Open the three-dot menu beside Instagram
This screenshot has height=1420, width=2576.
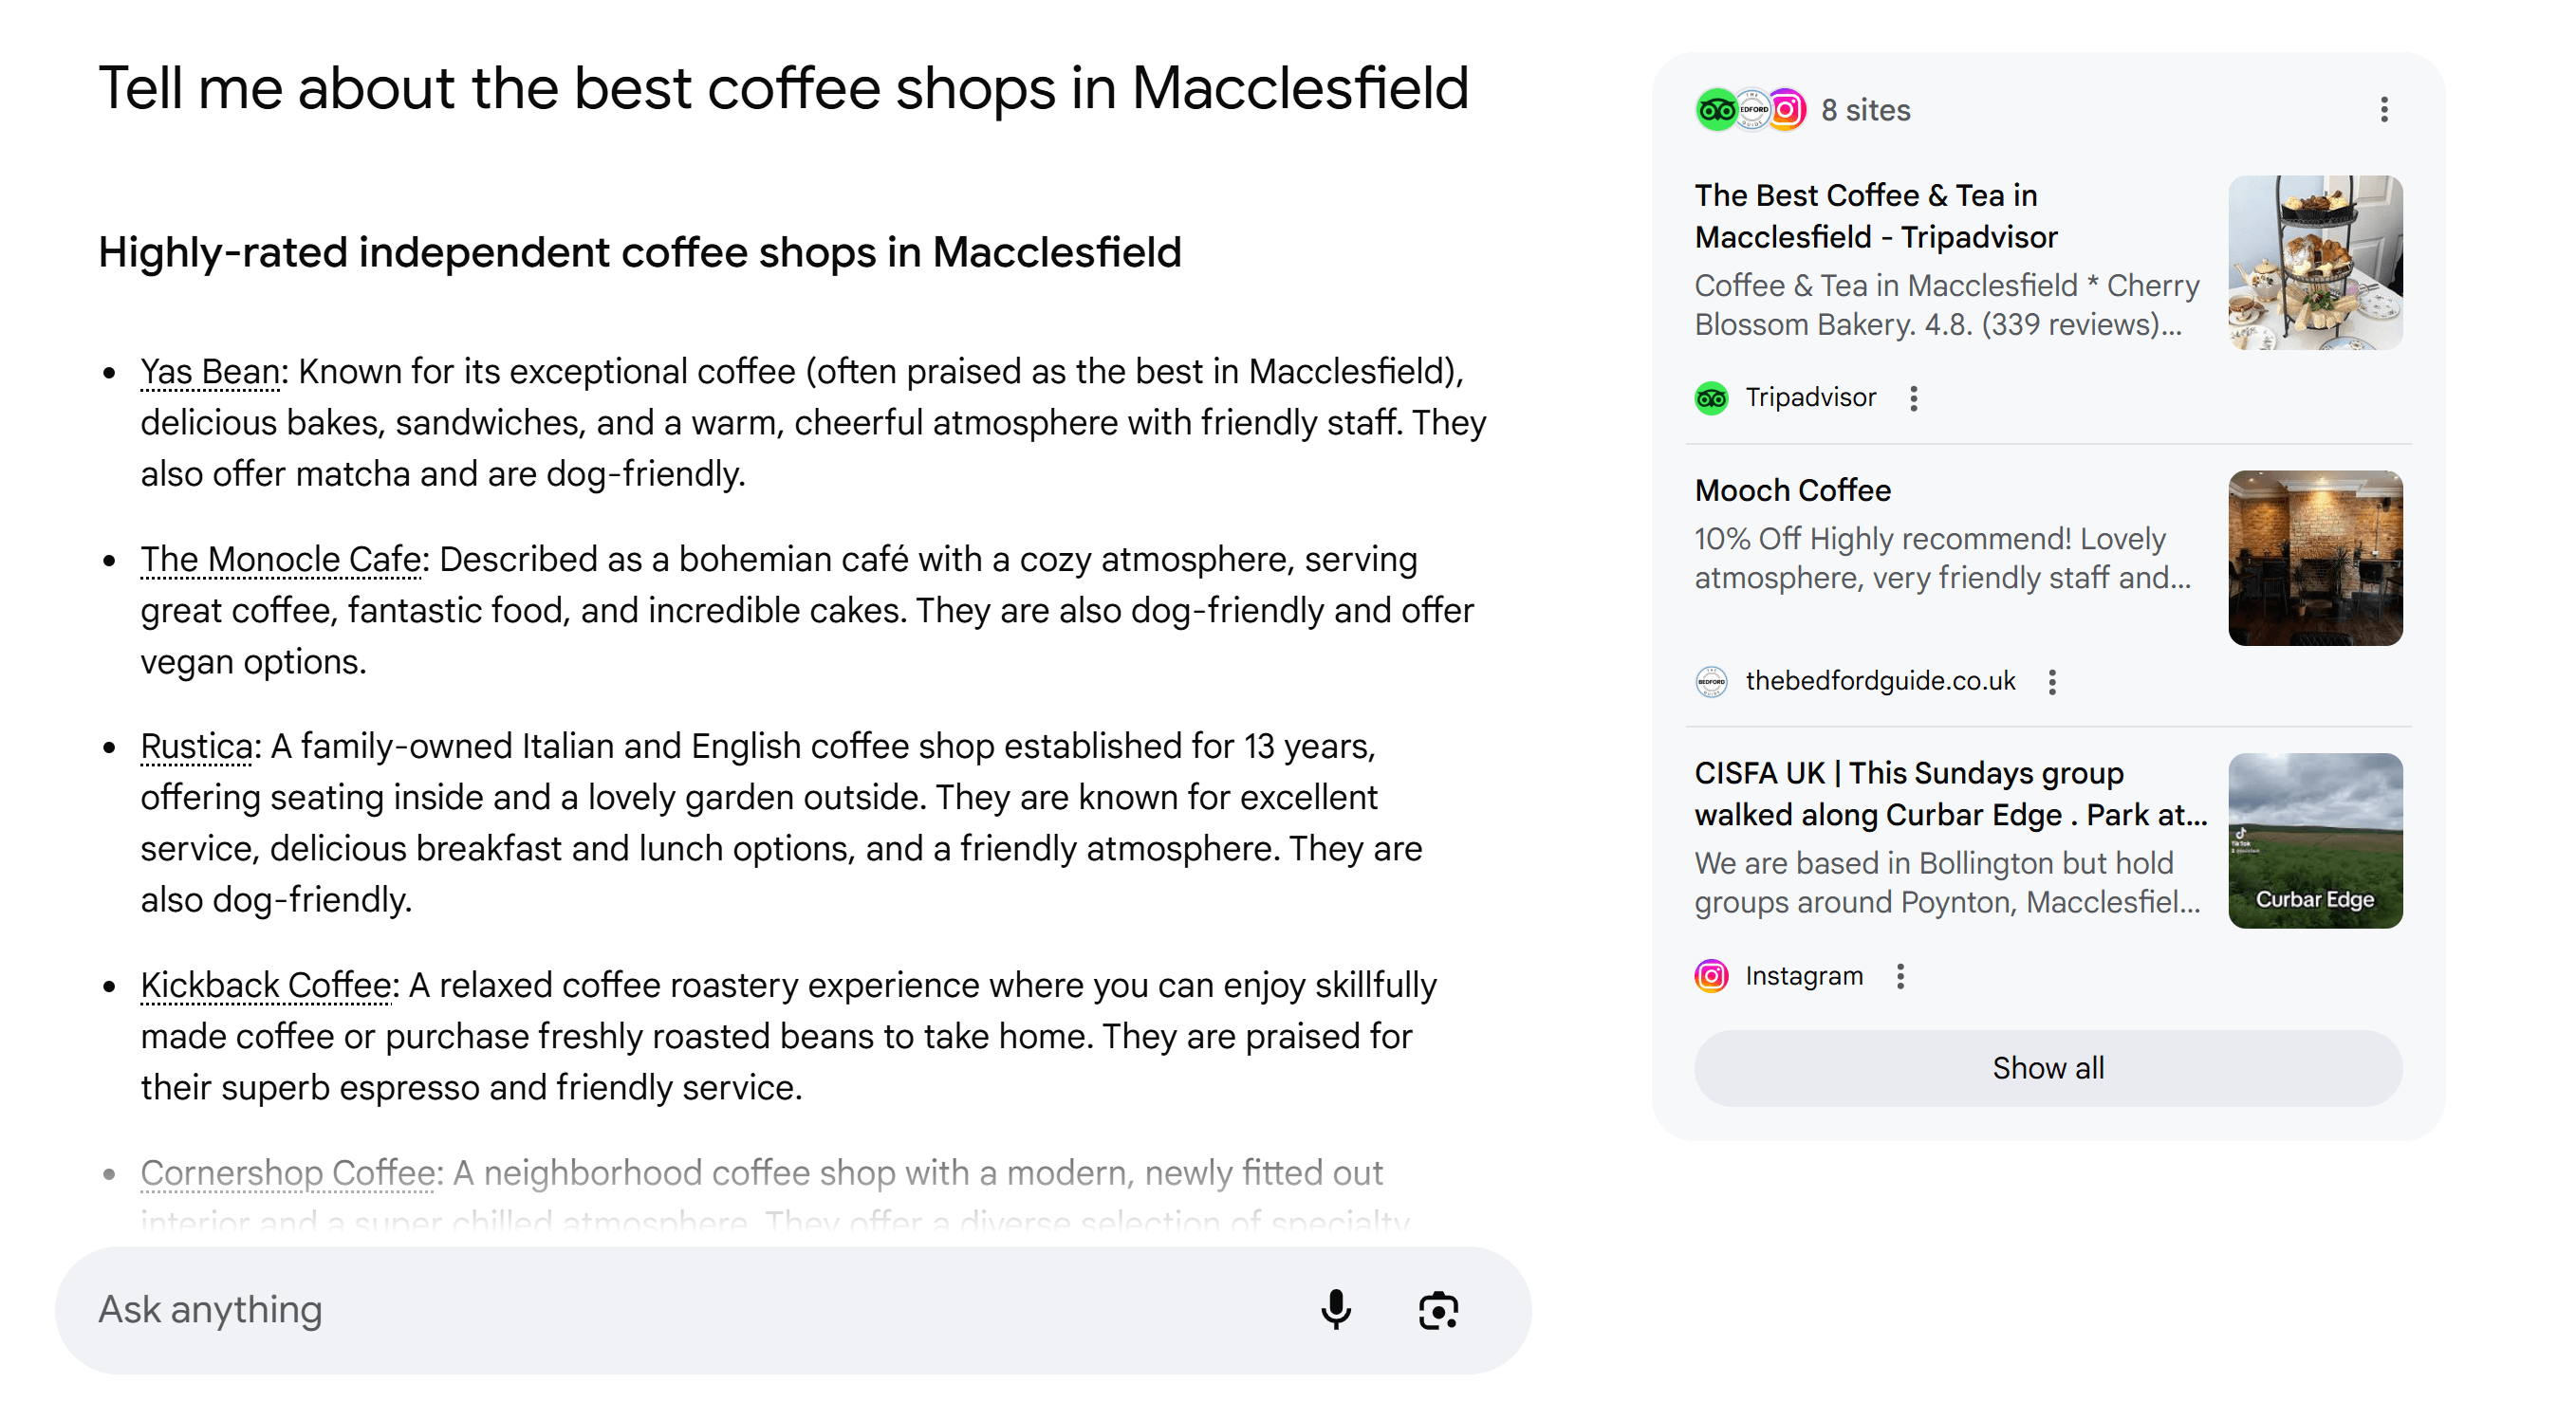[x=1901, y=976]
